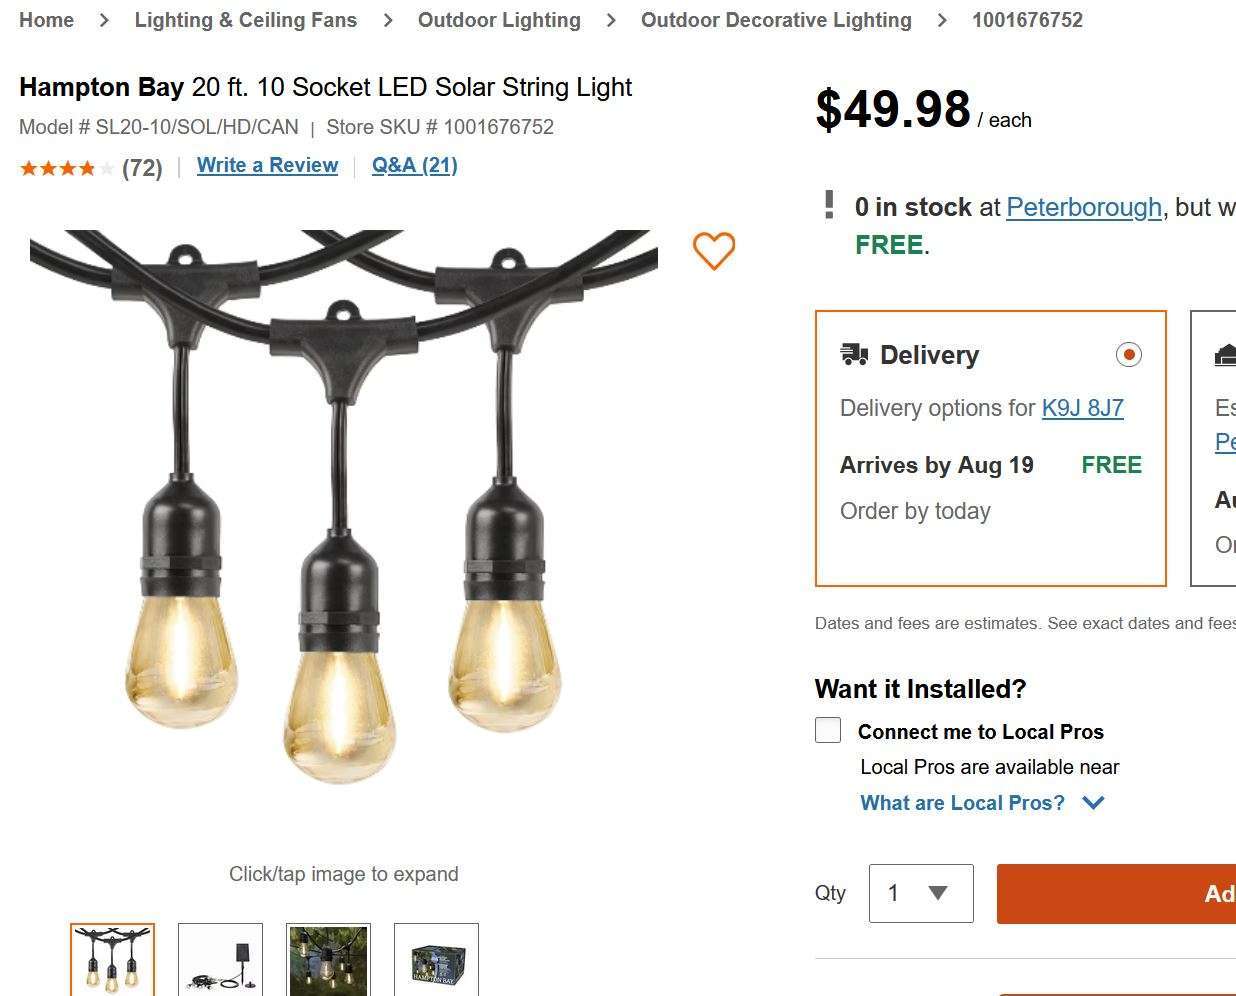Select the solar panel thumbnail image
This screenshot has height=996, width=1236.
click(220, 960)
